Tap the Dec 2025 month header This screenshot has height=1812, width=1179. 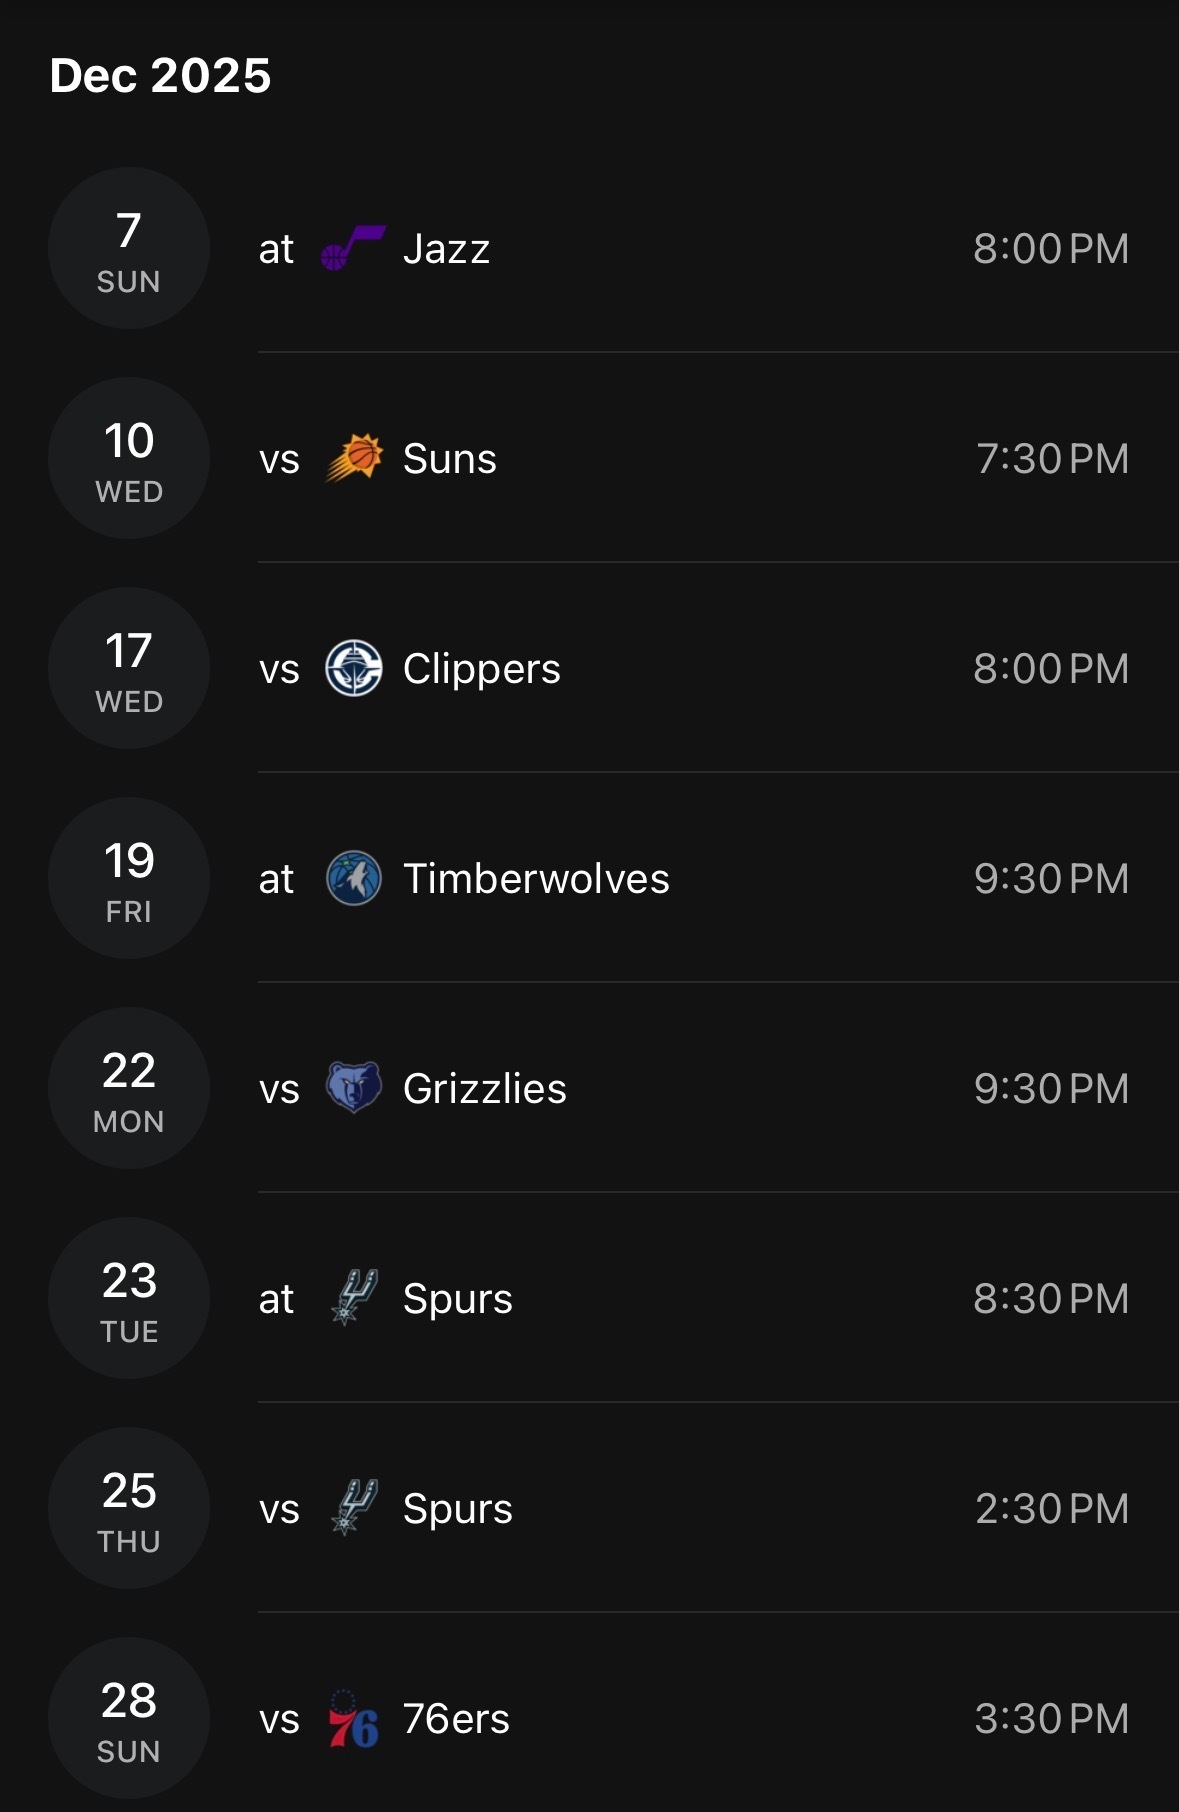click(x=160, y=76)
